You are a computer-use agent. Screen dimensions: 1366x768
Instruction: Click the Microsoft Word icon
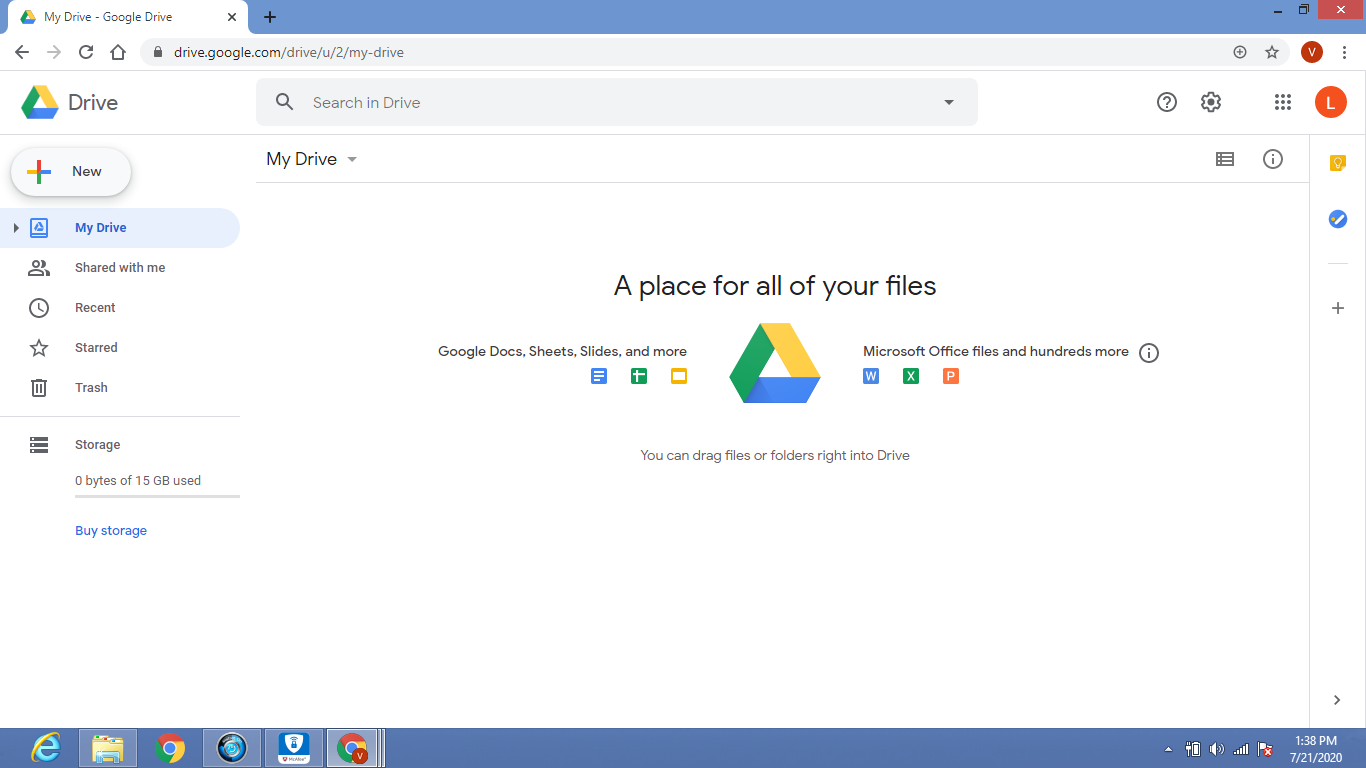(871, 376)
